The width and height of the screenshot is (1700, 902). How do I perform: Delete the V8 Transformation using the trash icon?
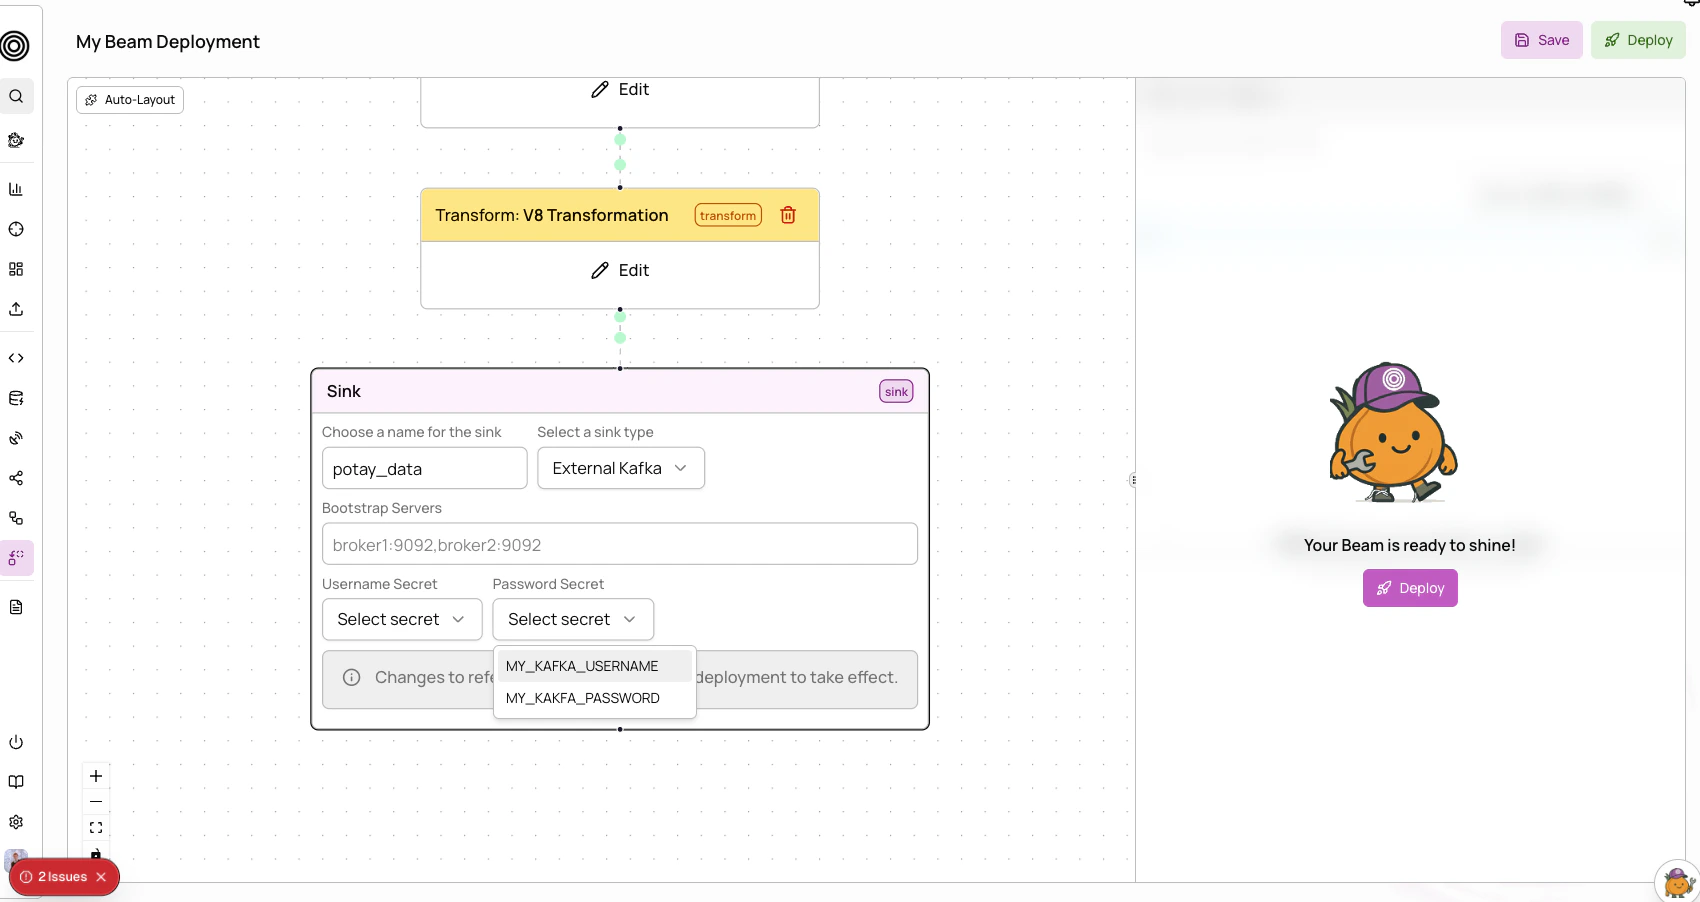pyautogui.click(x=787, y=215)
